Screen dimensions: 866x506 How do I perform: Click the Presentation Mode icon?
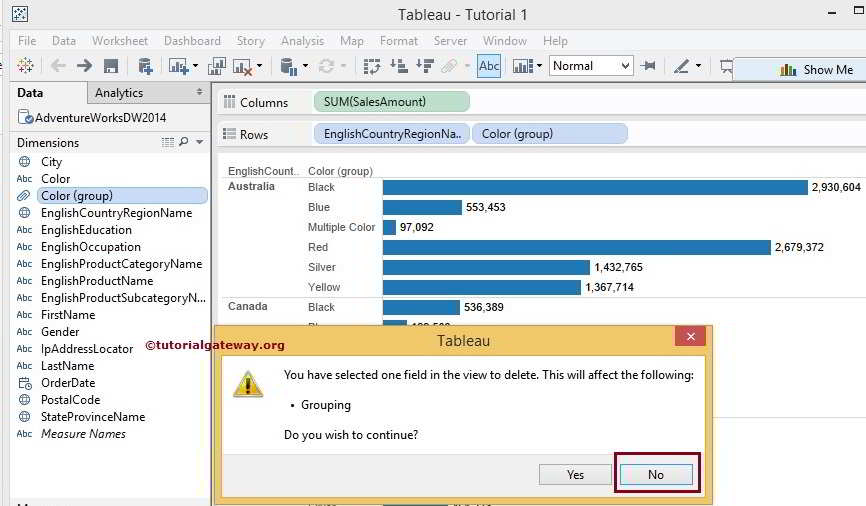726,67
